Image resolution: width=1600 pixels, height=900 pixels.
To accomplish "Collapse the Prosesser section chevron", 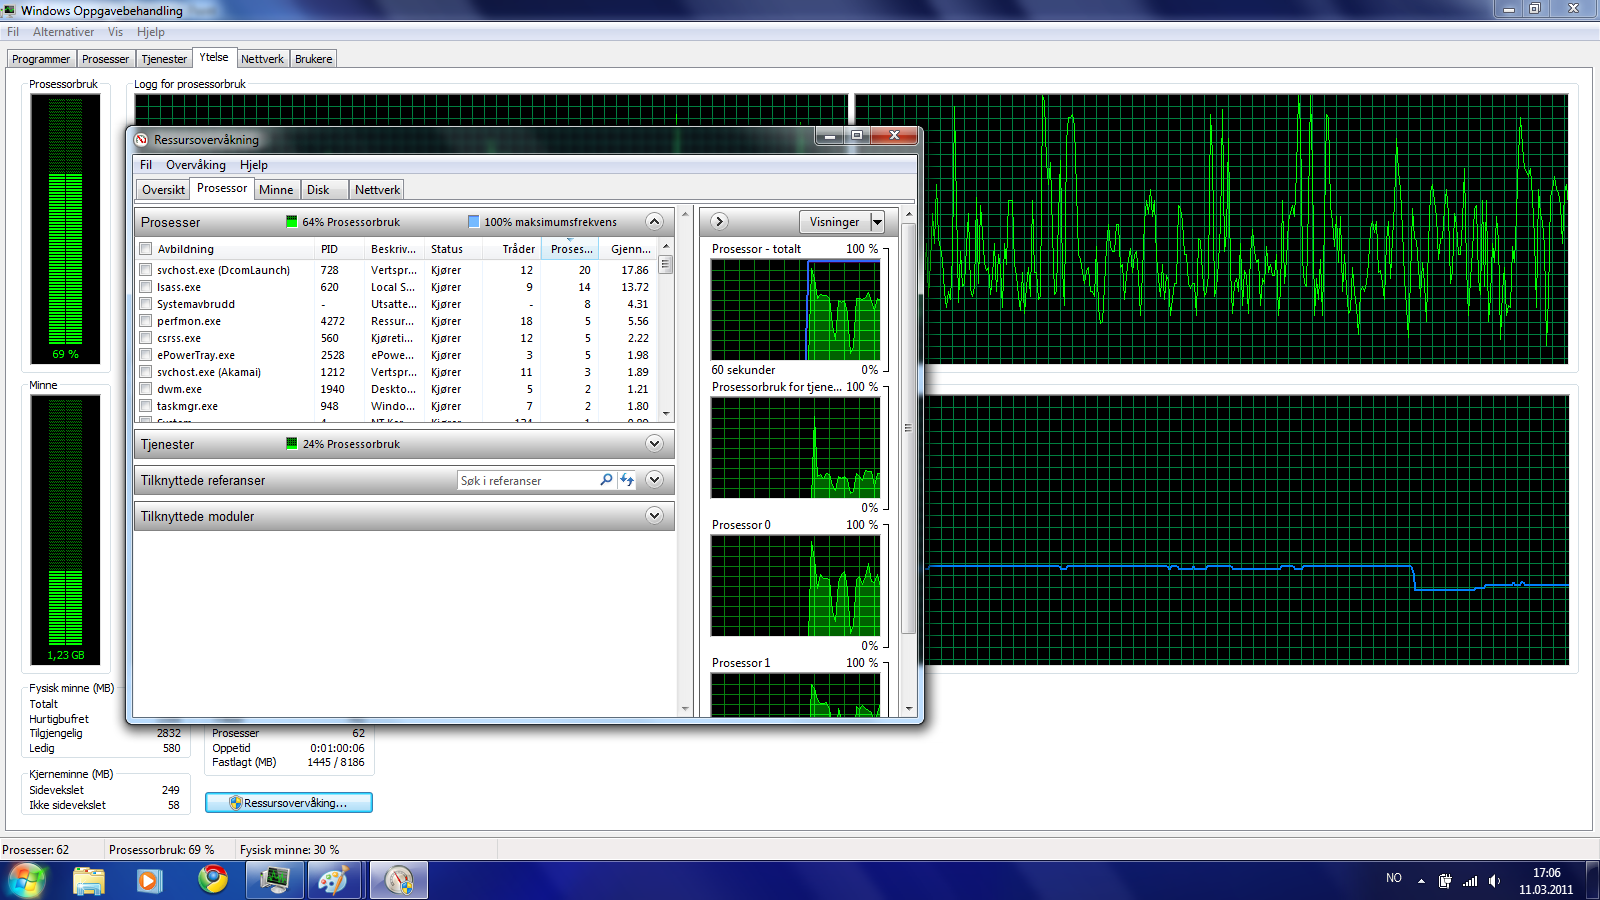I will (x=654, y=221).
